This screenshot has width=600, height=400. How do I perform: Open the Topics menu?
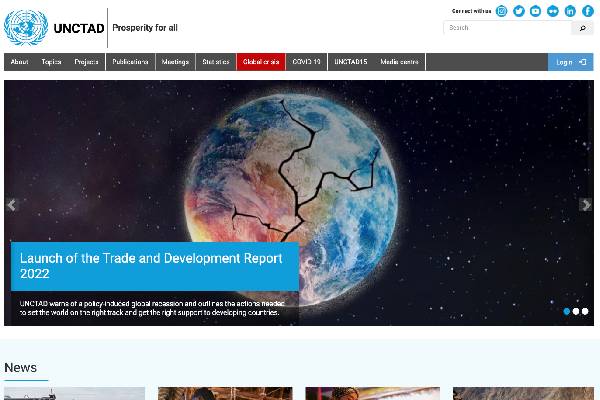click(x=51, y=62)
